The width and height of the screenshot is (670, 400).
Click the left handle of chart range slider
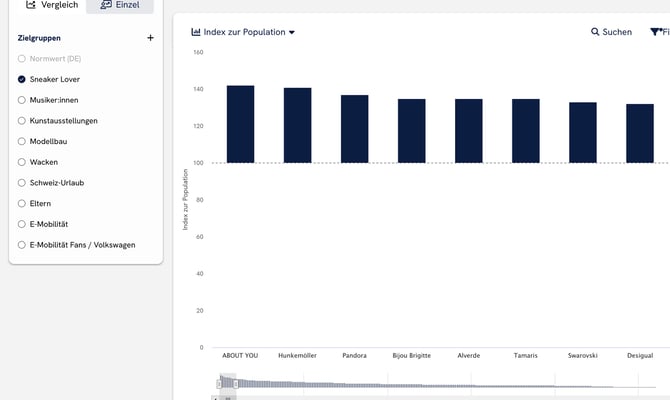pyautogui.click(x=219, y=383)
